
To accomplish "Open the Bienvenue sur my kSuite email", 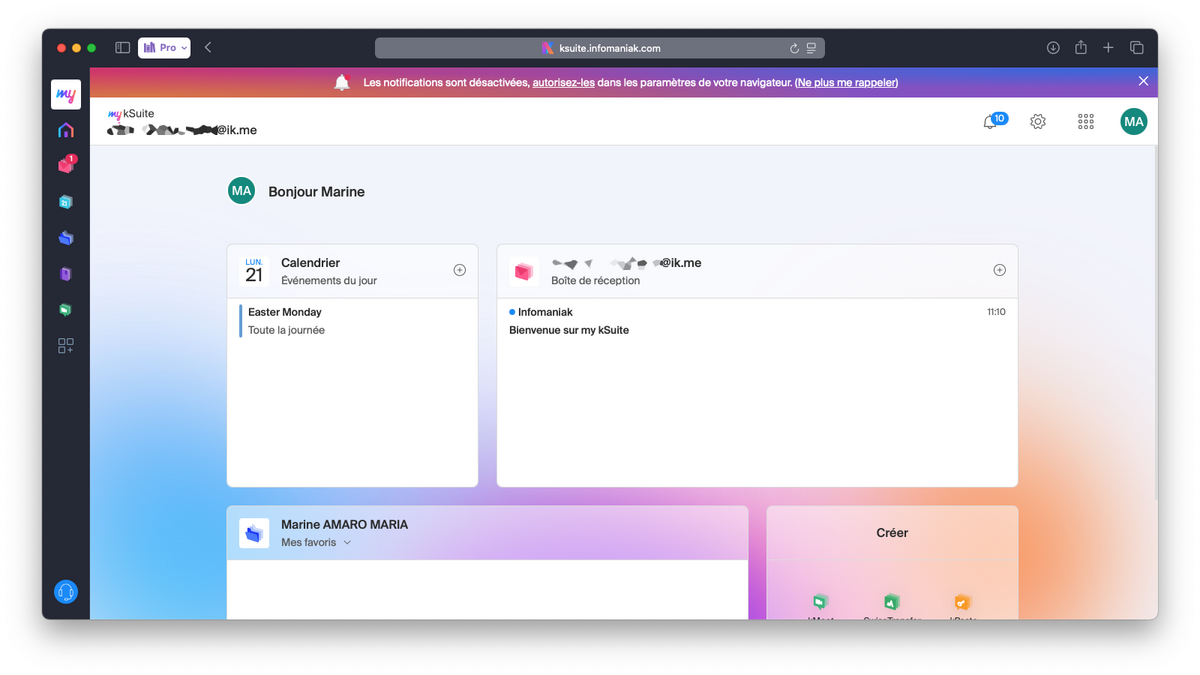I will pyautogui.click(x=757, y=321).
